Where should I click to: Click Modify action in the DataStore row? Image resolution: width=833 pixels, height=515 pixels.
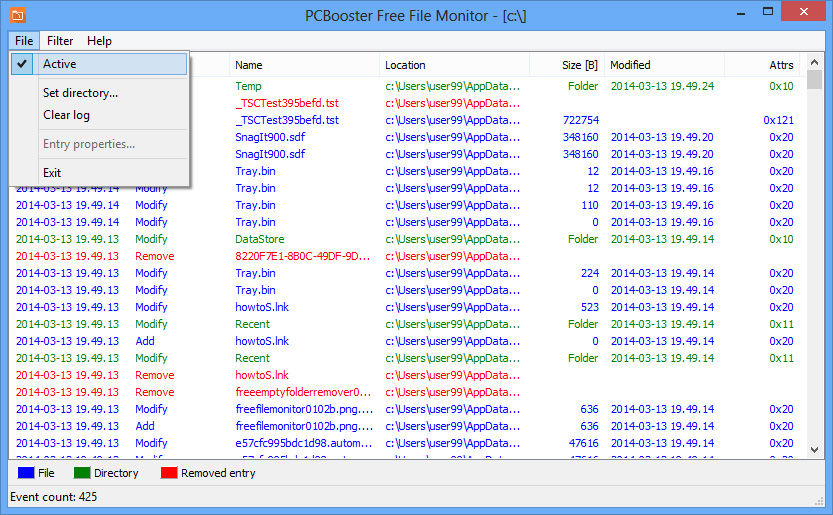151,239
